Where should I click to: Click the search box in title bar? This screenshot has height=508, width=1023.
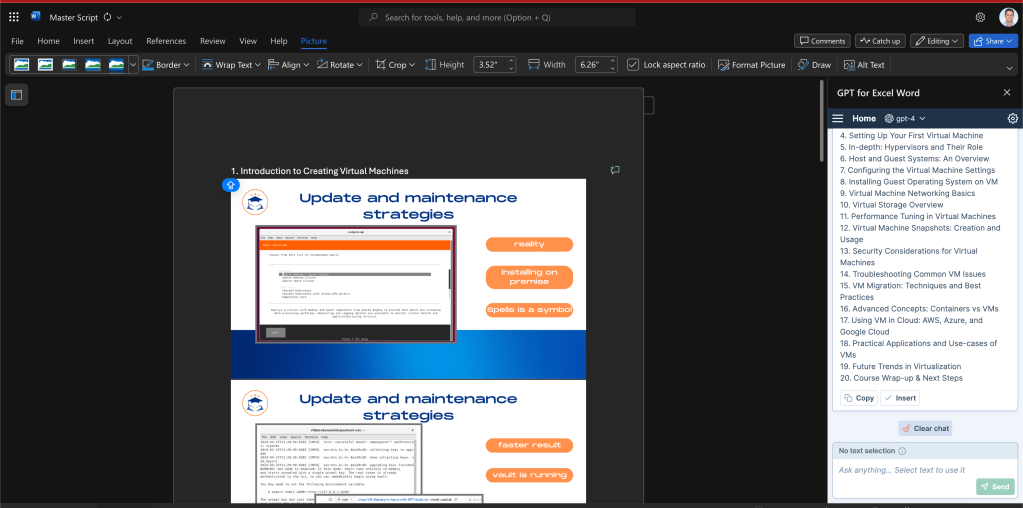(496, 18)
